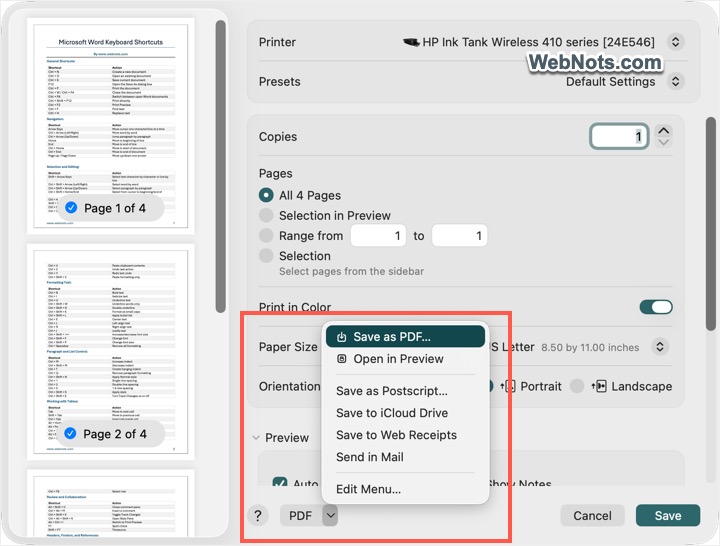Decrease copies with the down stepper arrow
Viewport: 720px width, 546px height.
tap(664, 142)
